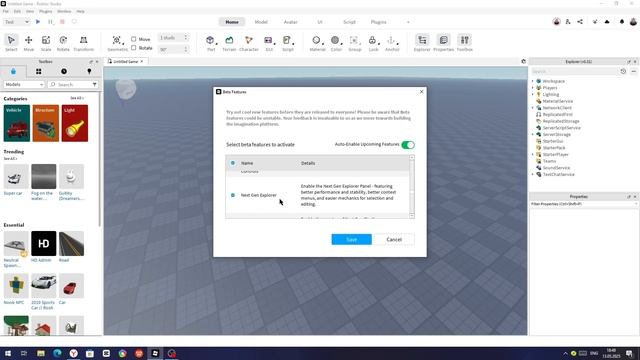
Task: Open the Models category dropdown in Toolbox
Action: pos(24,84)
